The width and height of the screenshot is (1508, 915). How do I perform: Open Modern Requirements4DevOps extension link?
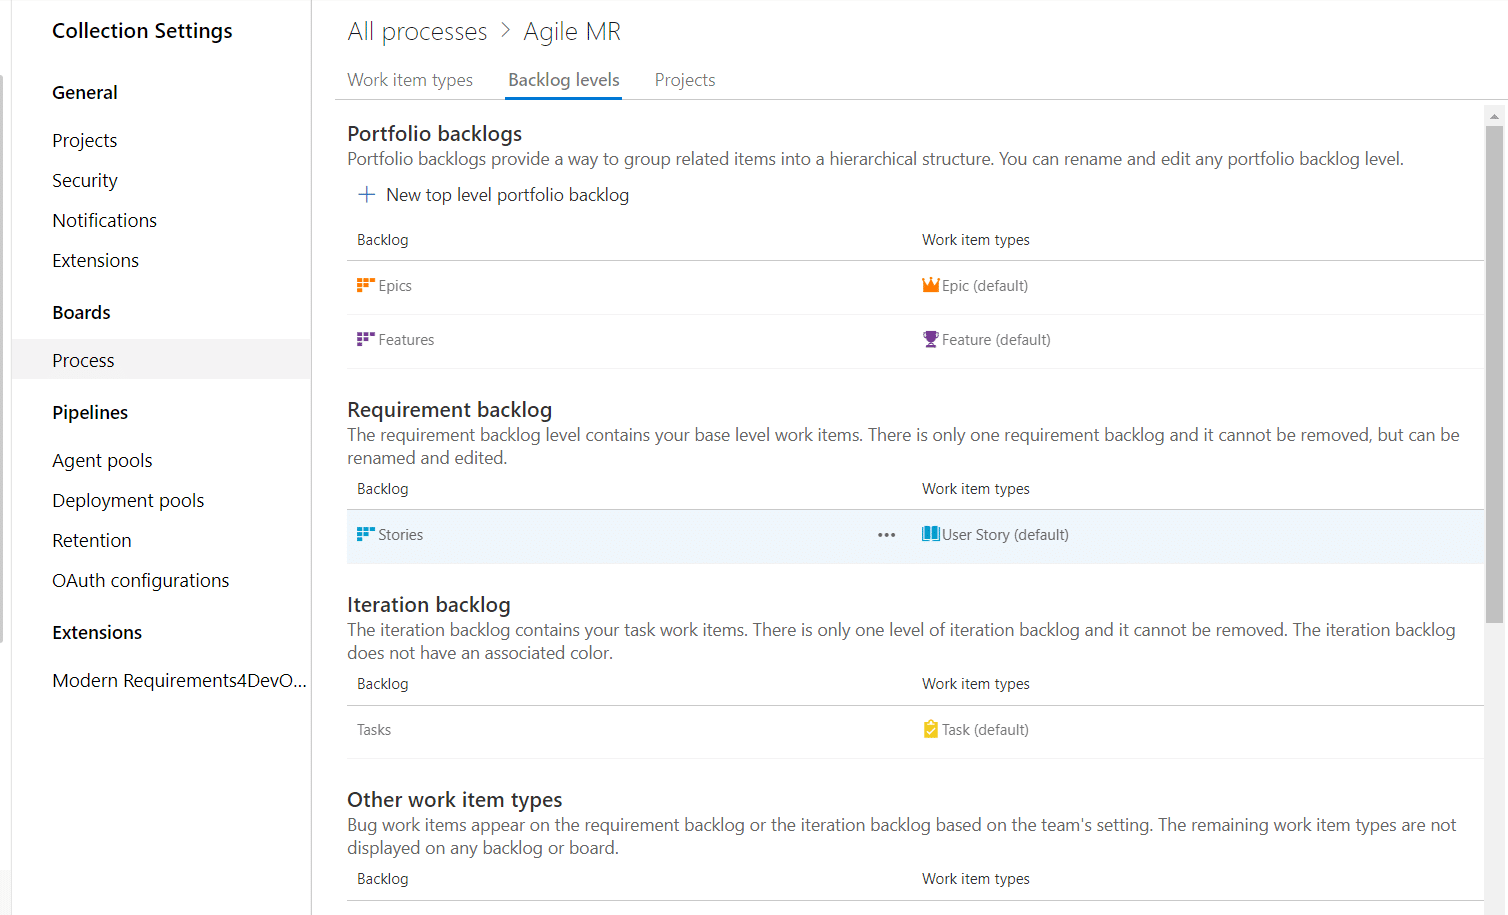[179, 680]
